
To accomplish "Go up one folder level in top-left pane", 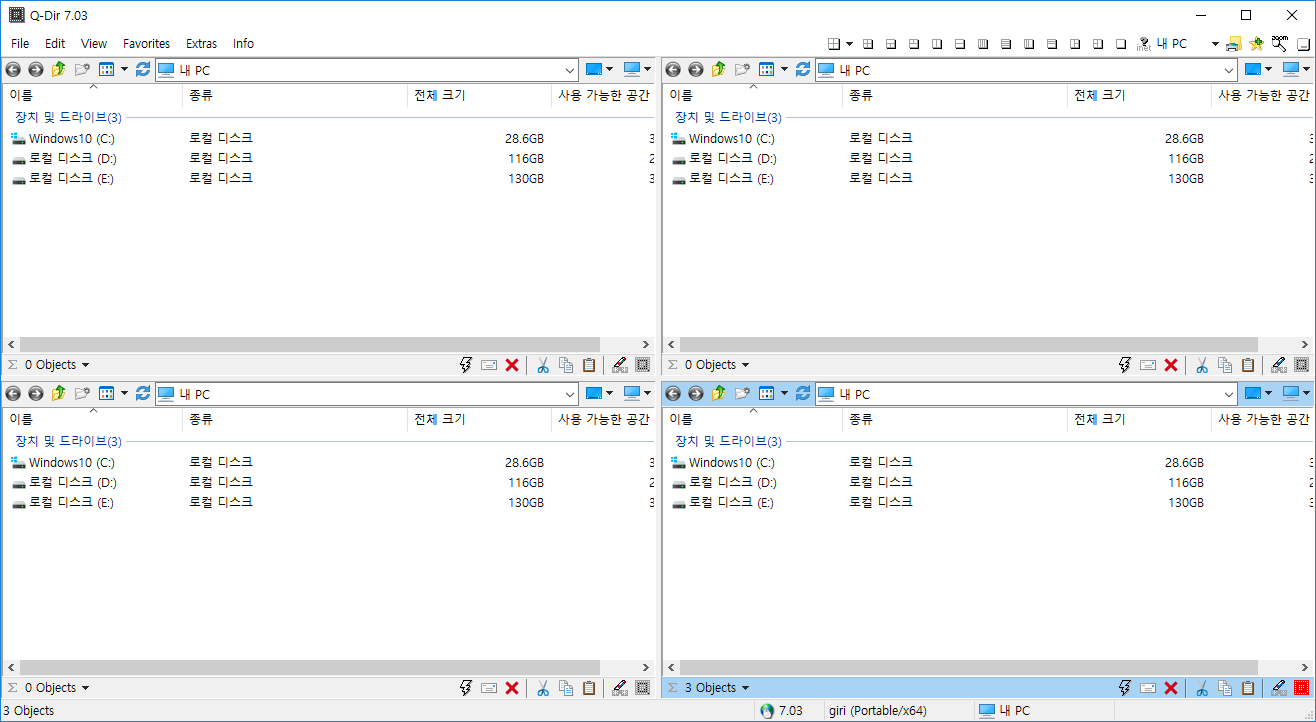I will click(x=58, y=70).
